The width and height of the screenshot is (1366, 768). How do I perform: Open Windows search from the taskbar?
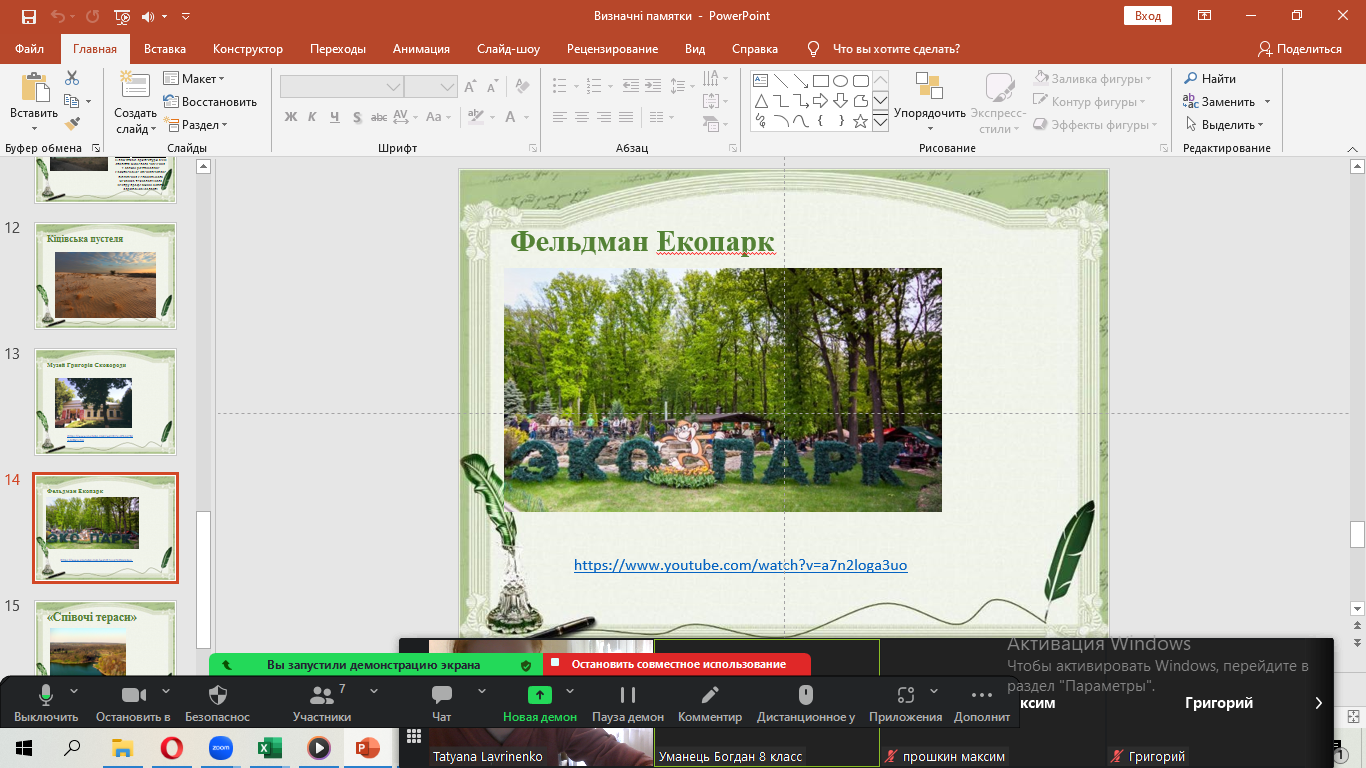tap(73, 747)
